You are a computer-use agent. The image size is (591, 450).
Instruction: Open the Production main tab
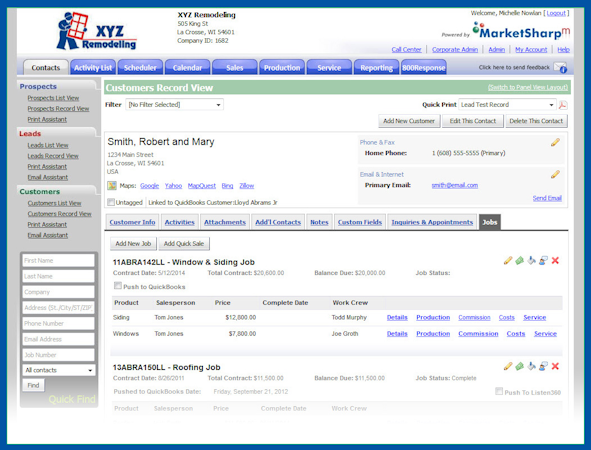point(282,67)
